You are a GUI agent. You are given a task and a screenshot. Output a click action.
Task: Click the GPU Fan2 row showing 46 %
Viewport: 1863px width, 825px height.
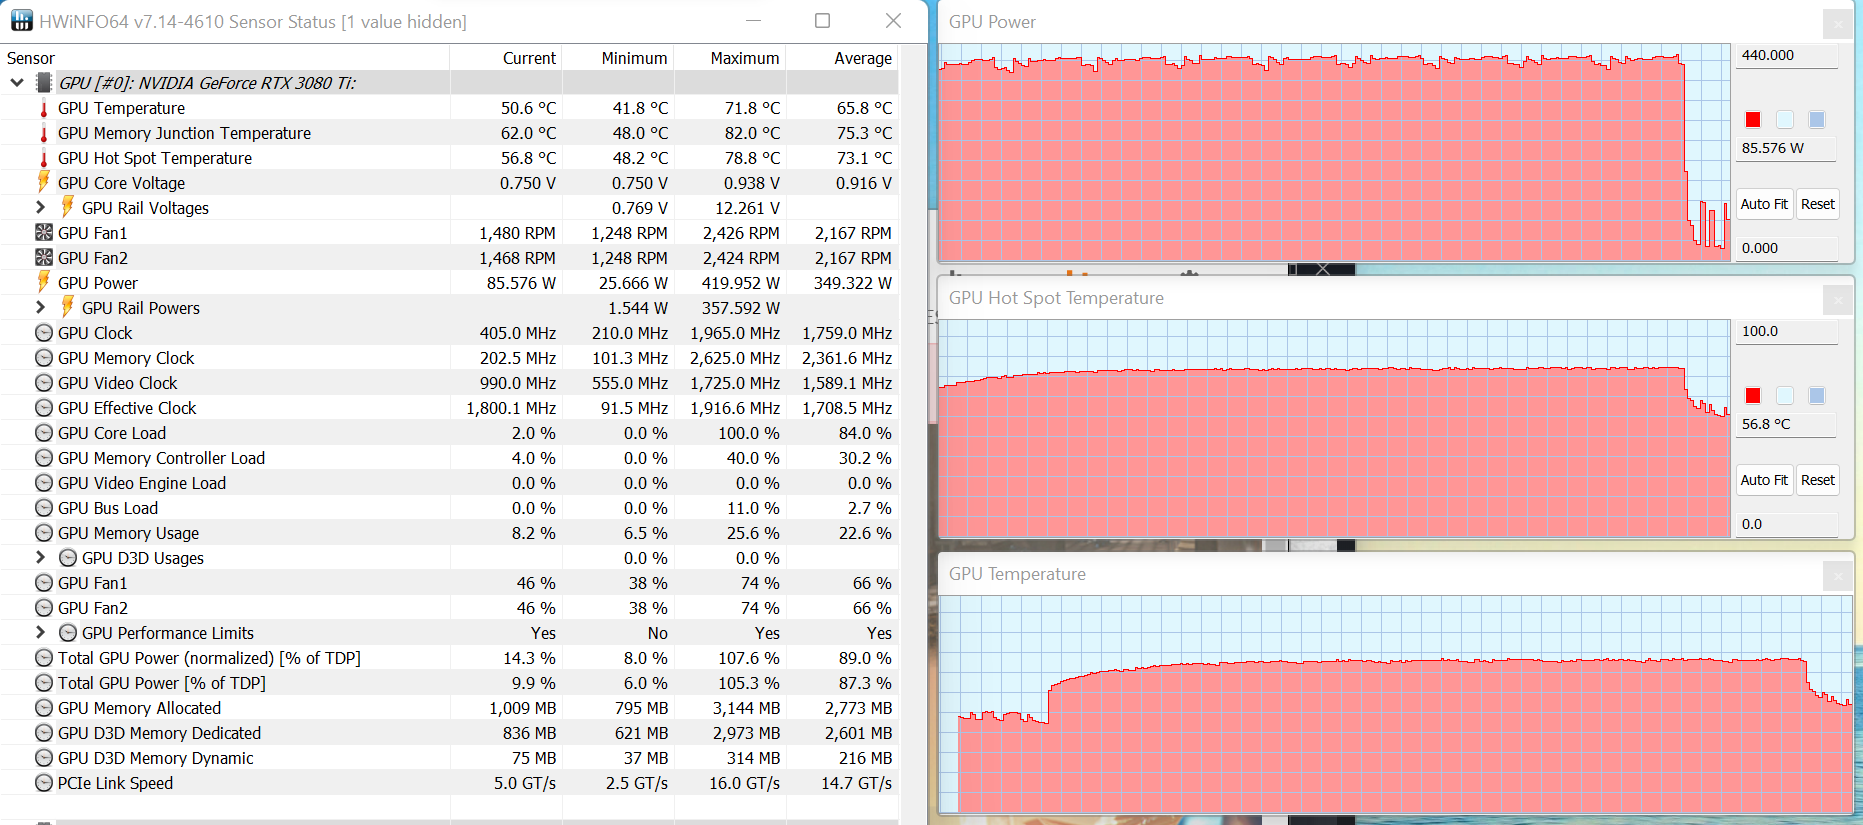tap(449, 608)
